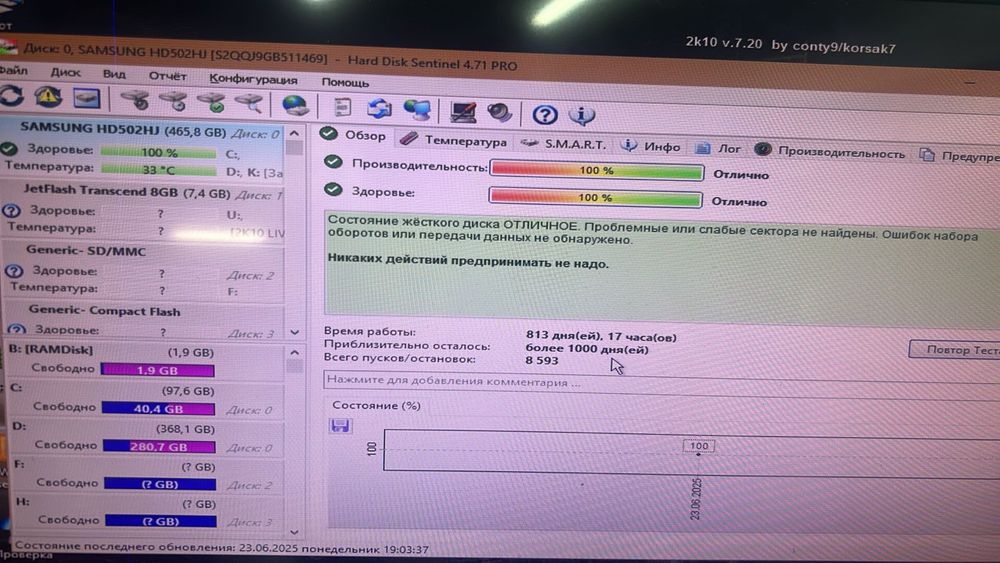Click the comment field Нажмите для добавления комментария

click(661, 382)
